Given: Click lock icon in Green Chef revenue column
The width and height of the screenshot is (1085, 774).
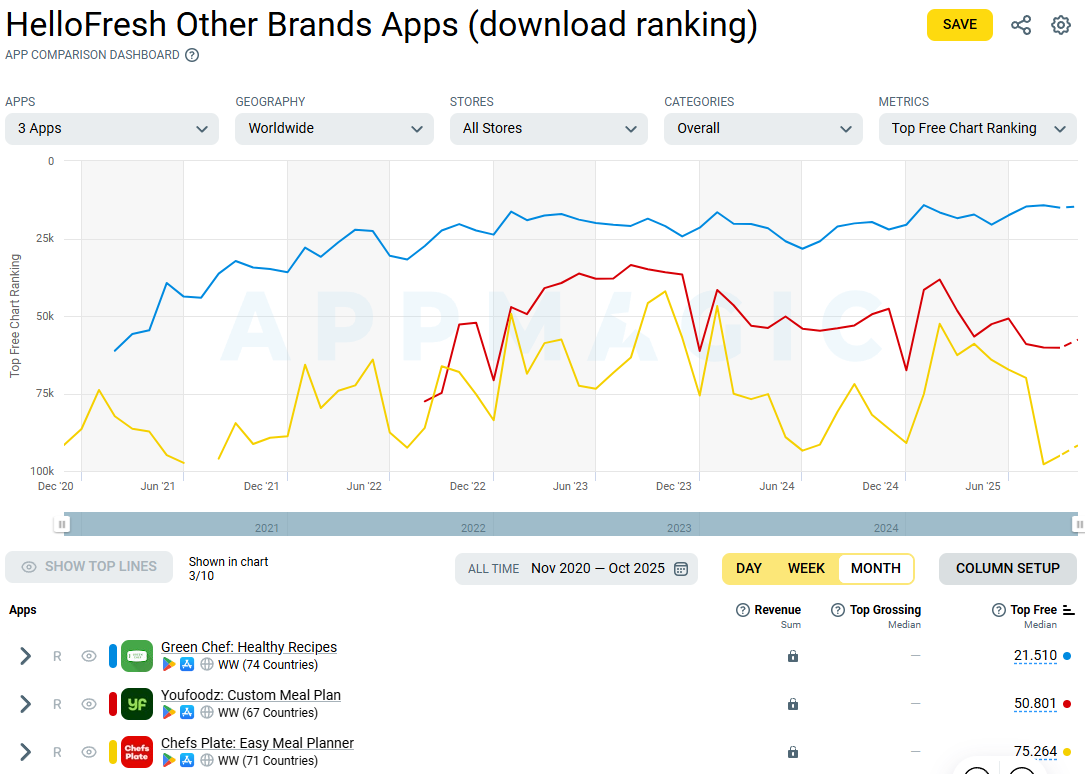Looking at the screenshot, I should point(793,656).
